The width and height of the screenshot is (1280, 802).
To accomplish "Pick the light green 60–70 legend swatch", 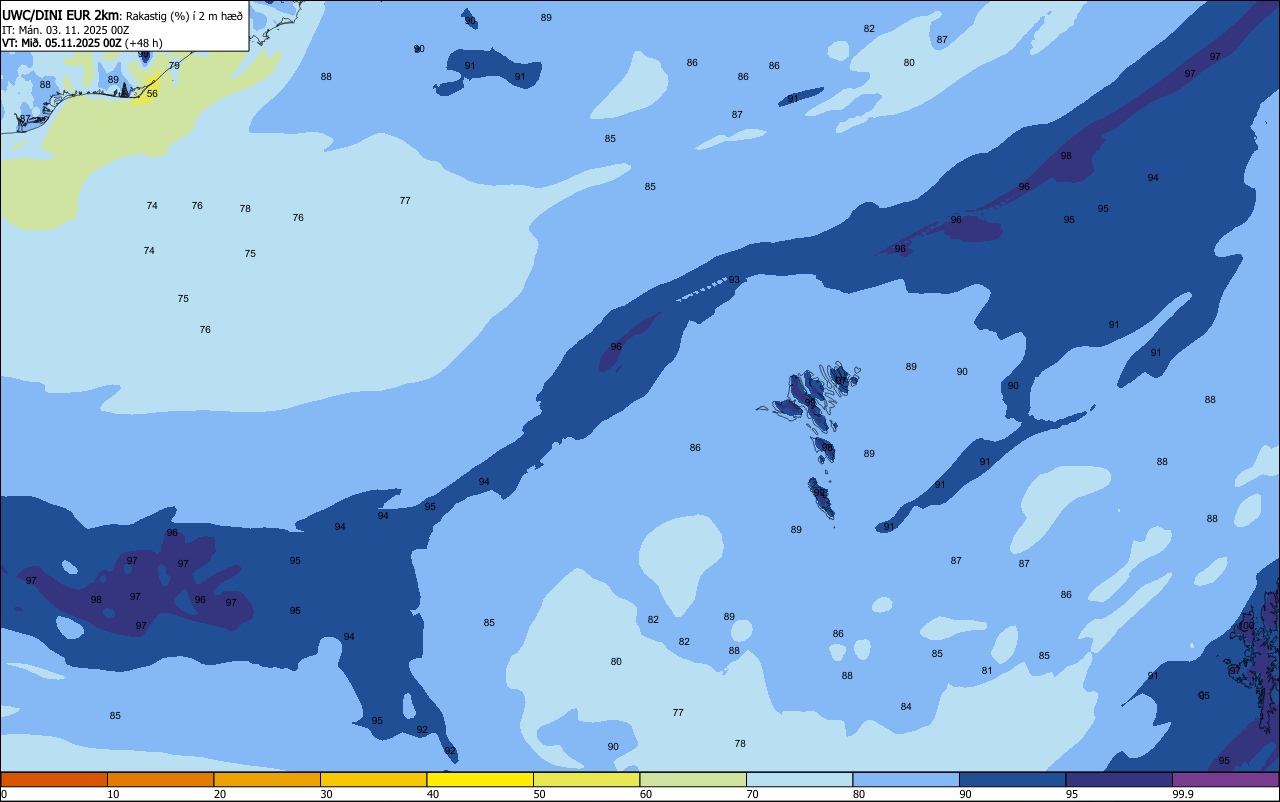I will 693,779.
